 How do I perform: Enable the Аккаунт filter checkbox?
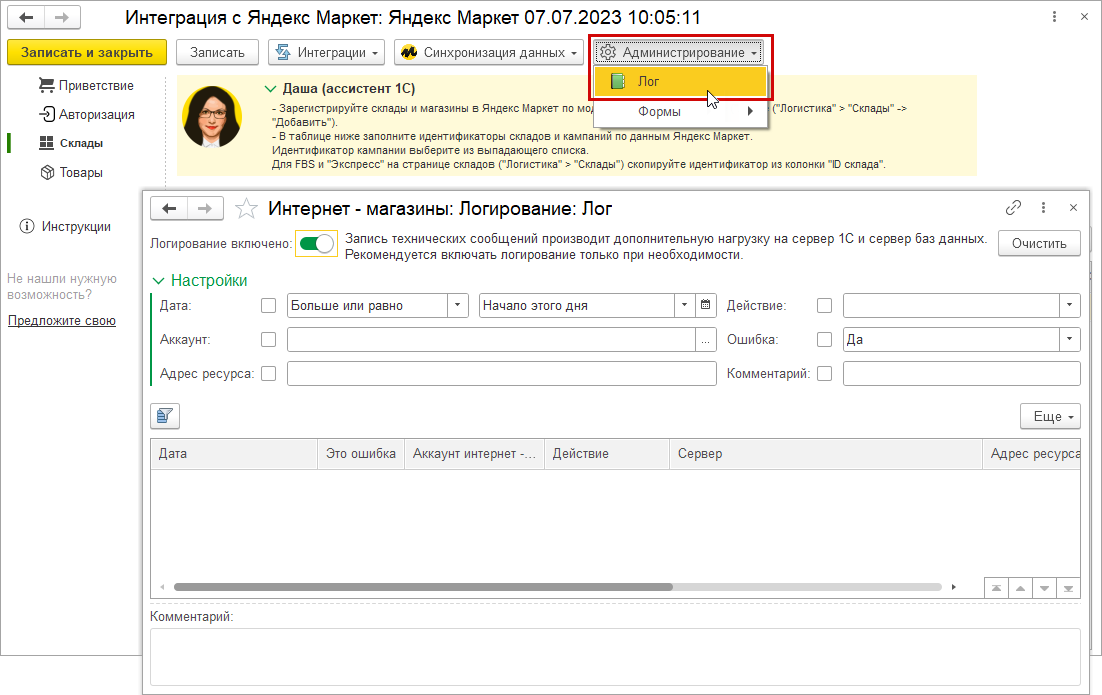pos(268,339)
